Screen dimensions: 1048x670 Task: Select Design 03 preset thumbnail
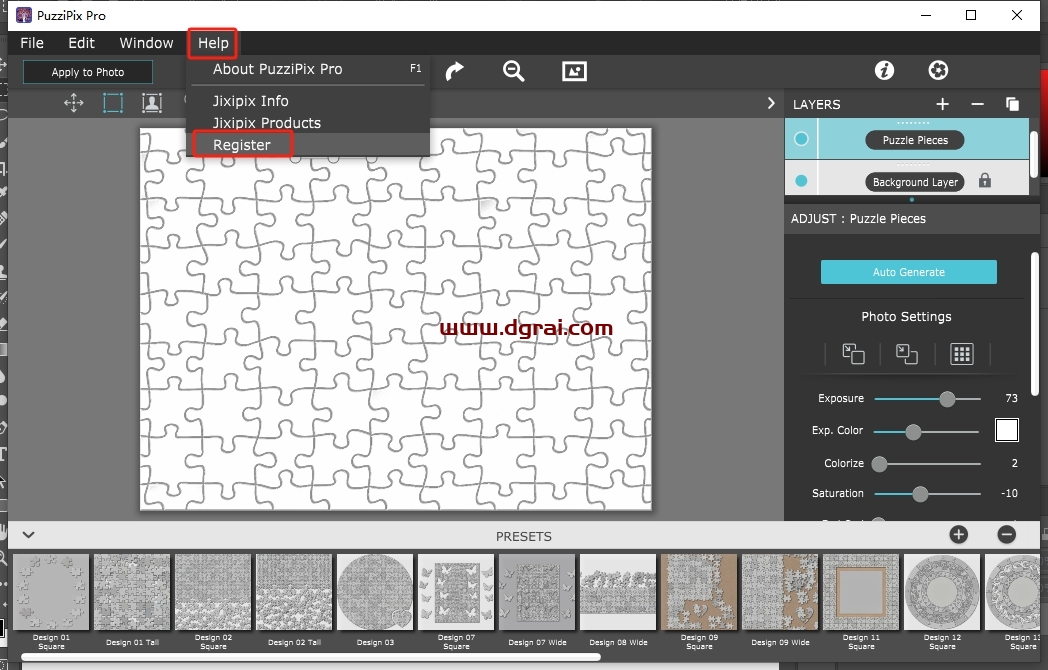click(x=375, y=592)
